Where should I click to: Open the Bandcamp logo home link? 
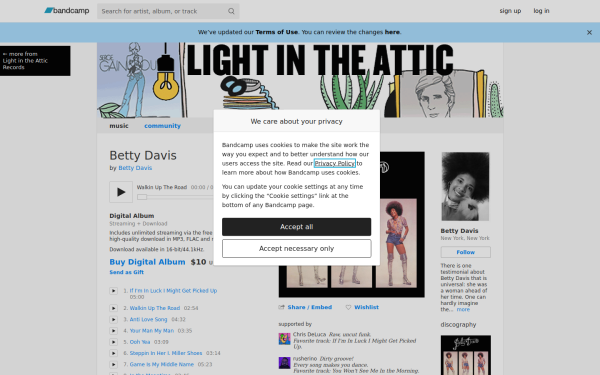[x=67, y=11]
